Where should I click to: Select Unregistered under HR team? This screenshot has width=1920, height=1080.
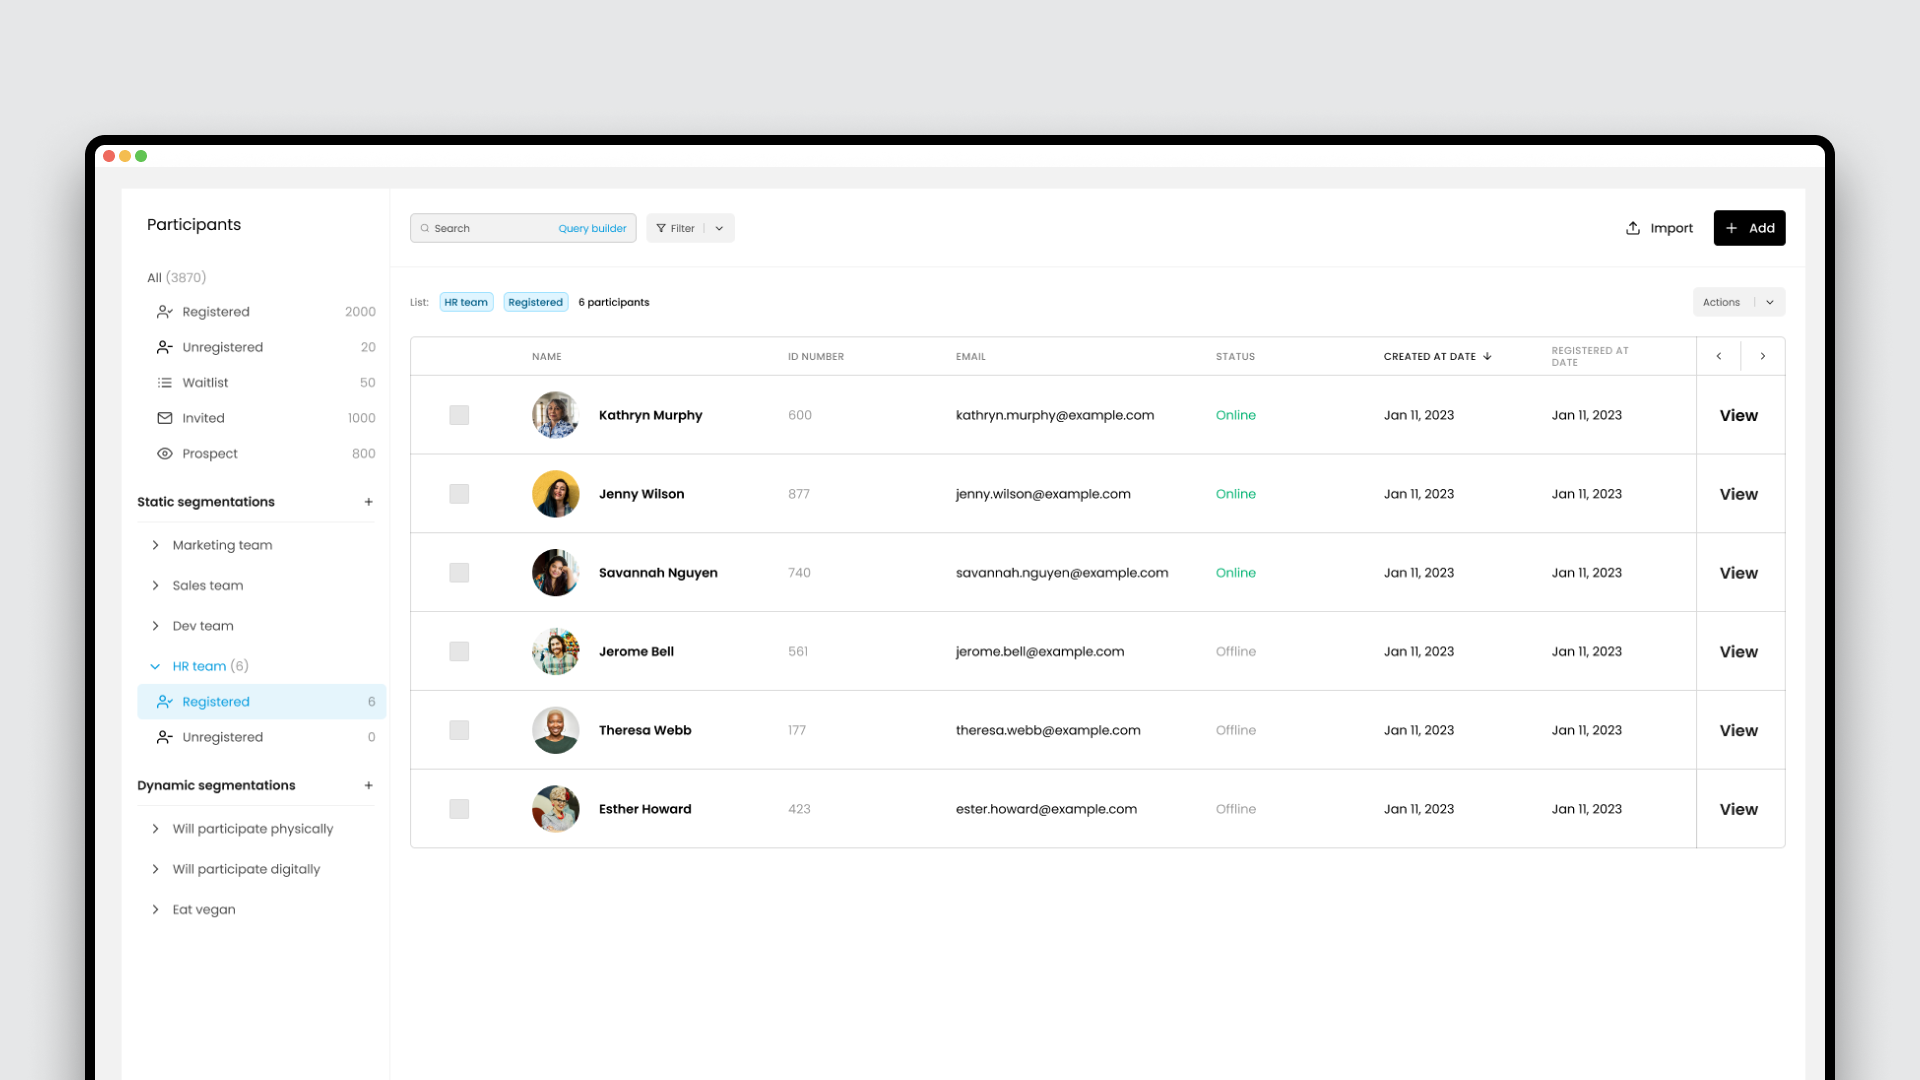coord(222,737)
